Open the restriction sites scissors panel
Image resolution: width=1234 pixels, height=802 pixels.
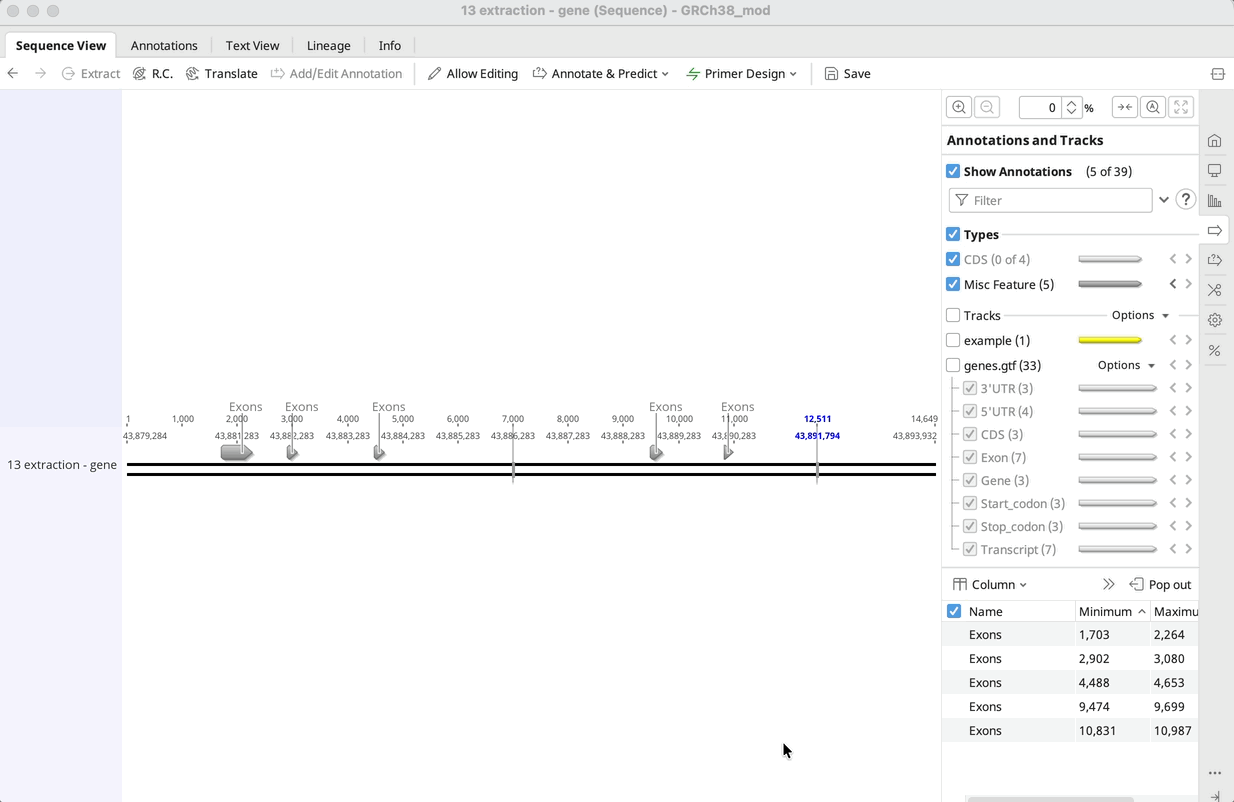coord(1215,290)
